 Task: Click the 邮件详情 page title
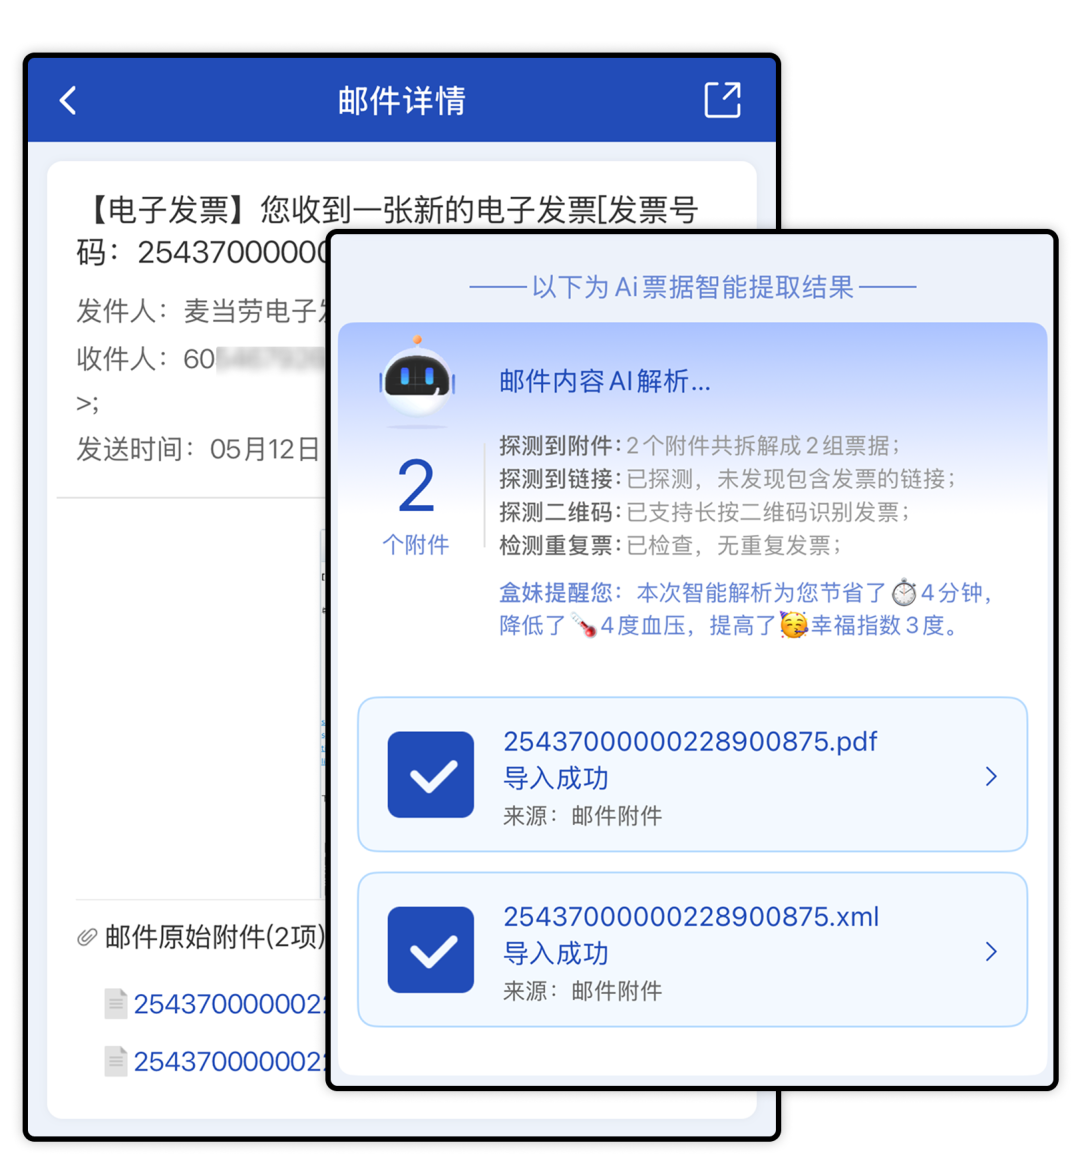coord(402,100)
